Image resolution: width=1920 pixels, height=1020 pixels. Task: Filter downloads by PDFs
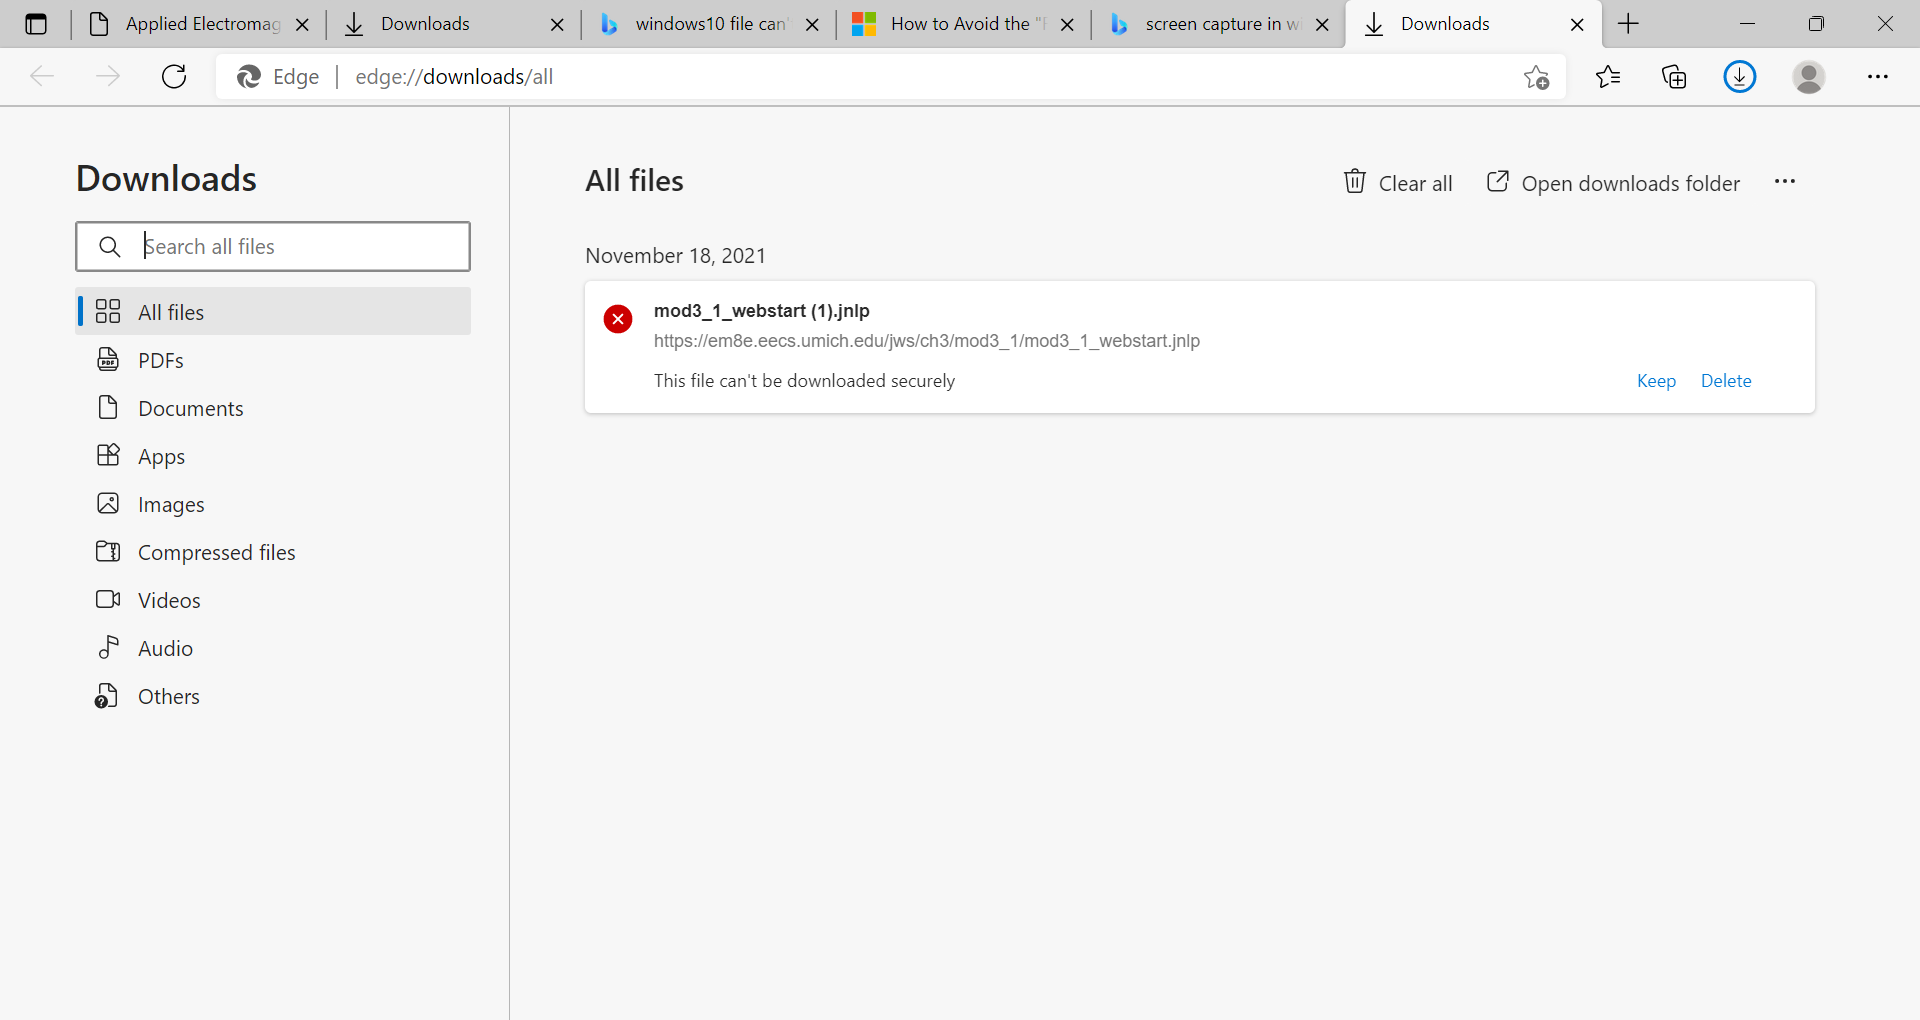coord(161,361)
